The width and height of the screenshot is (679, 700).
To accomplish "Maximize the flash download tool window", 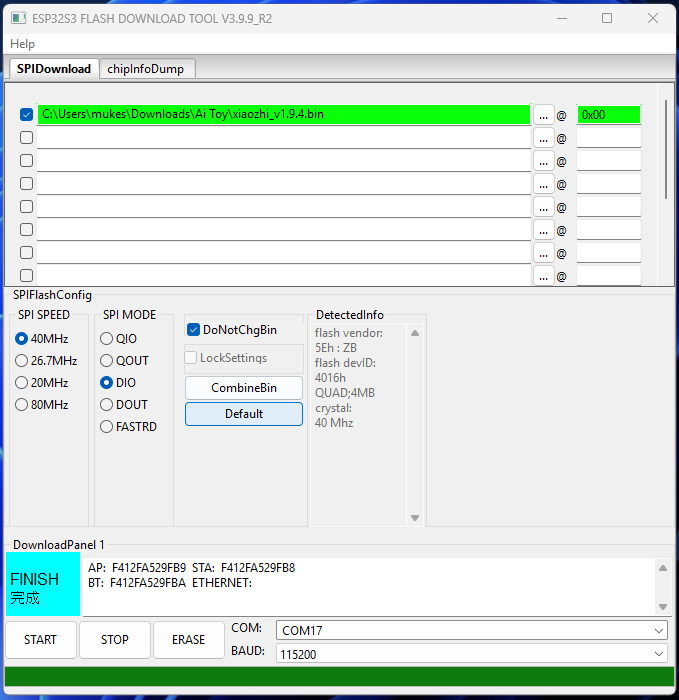I will [607, 18].
